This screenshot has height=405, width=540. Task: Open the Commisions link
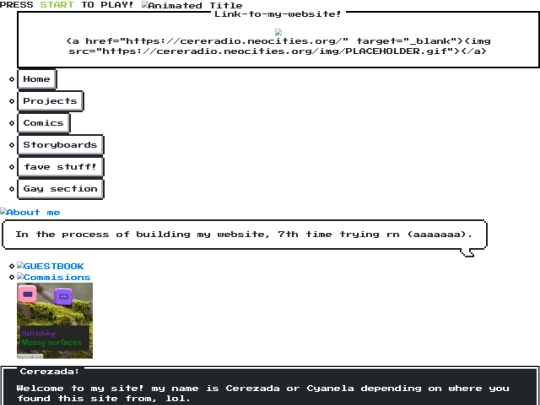coord(54,277)
